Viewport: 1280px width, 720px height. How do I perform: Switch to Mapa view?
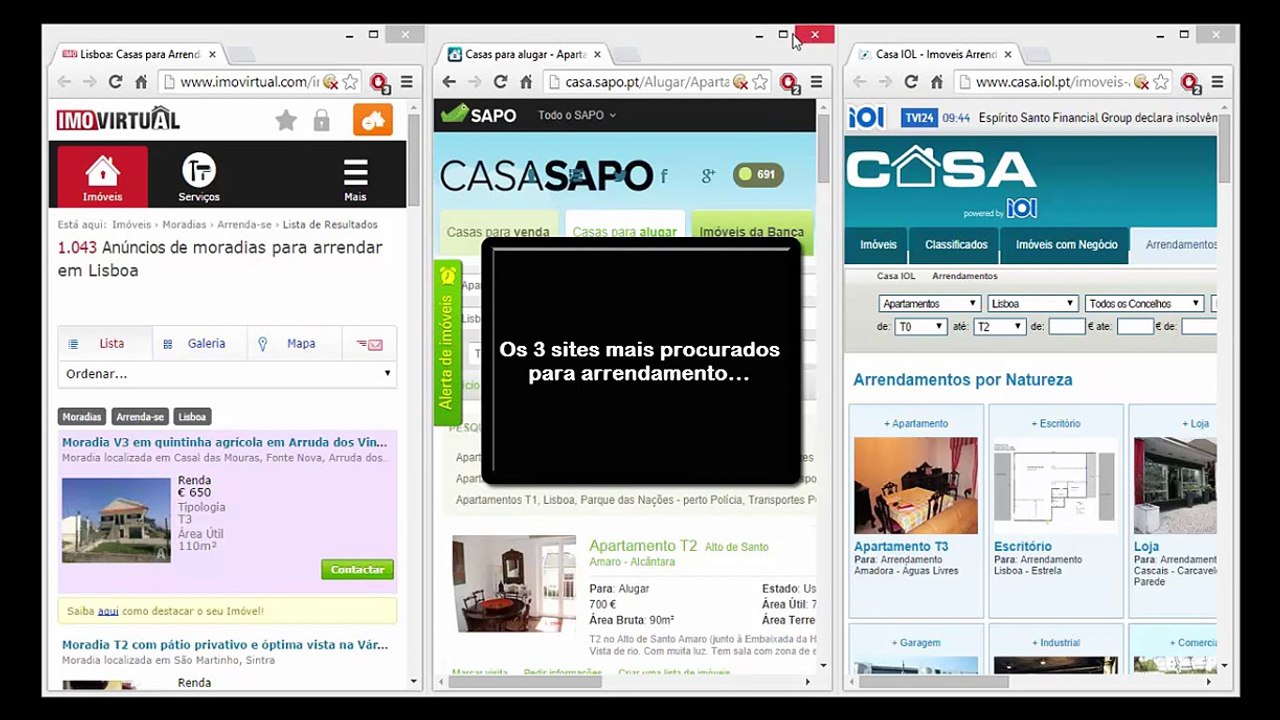(x=288, y=343)
